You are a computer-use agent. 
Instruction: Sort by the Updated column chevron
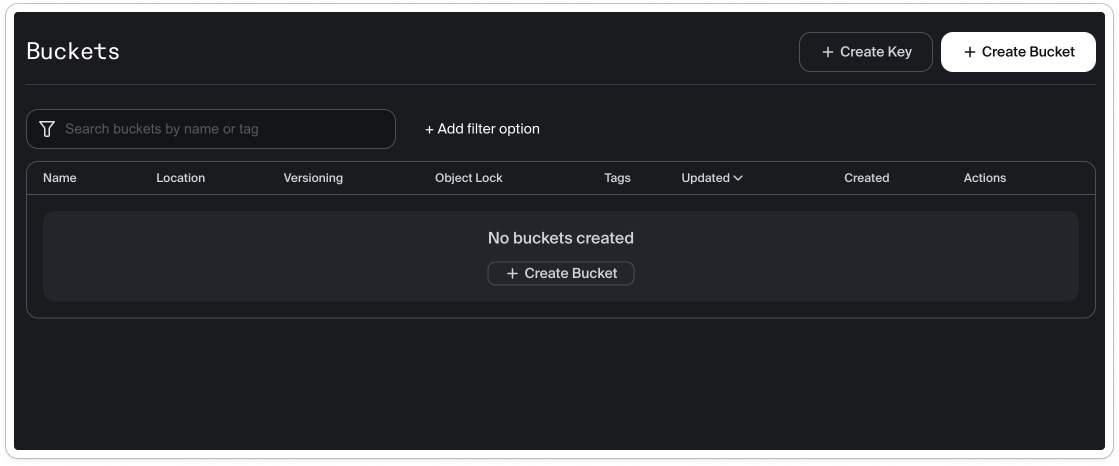(x=738, y=178)
